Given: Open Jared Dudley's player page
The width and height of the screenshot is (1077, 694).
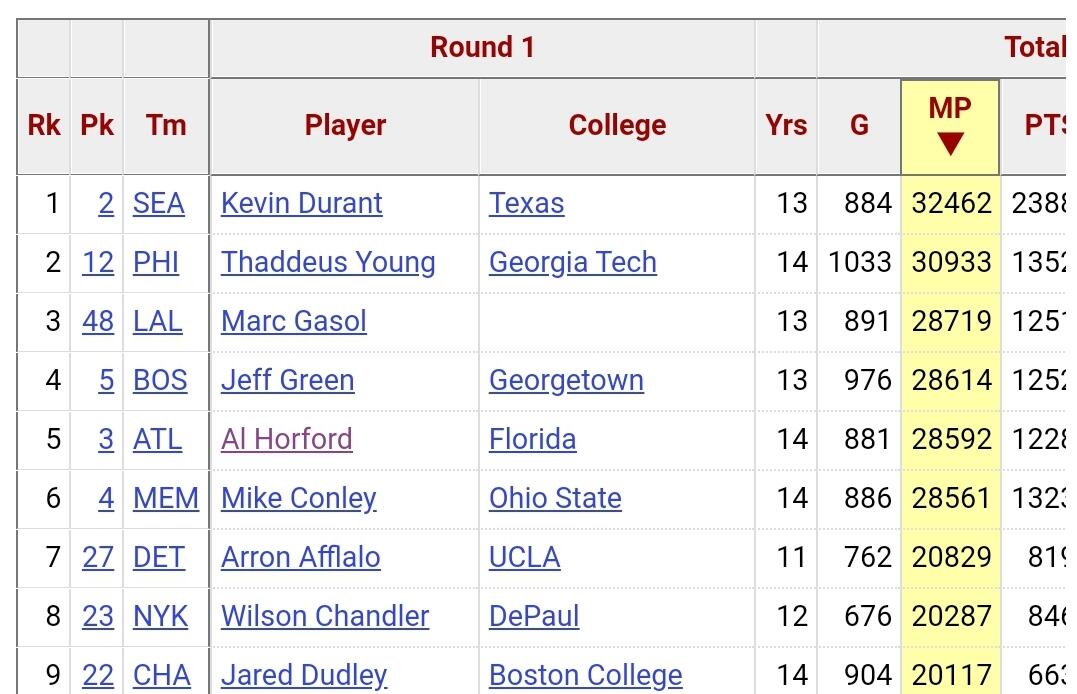Looking at the screenshot, I should (303, 675).
